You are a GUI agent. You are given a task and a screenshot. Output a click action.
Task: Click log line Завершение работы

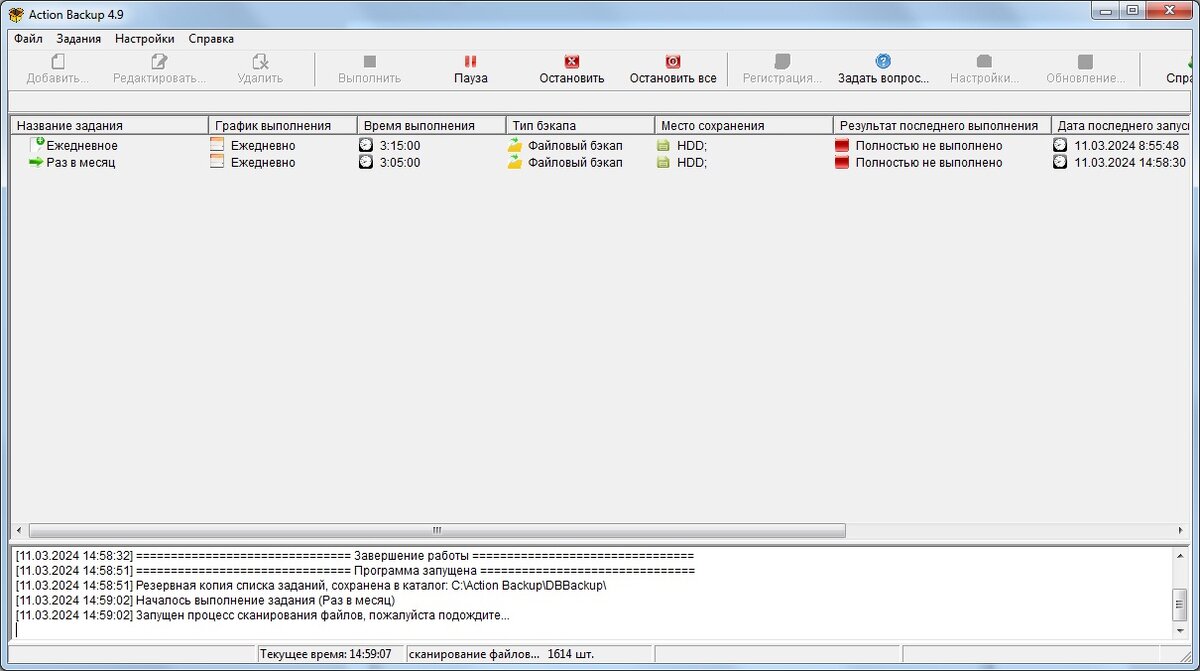[355, 555]
